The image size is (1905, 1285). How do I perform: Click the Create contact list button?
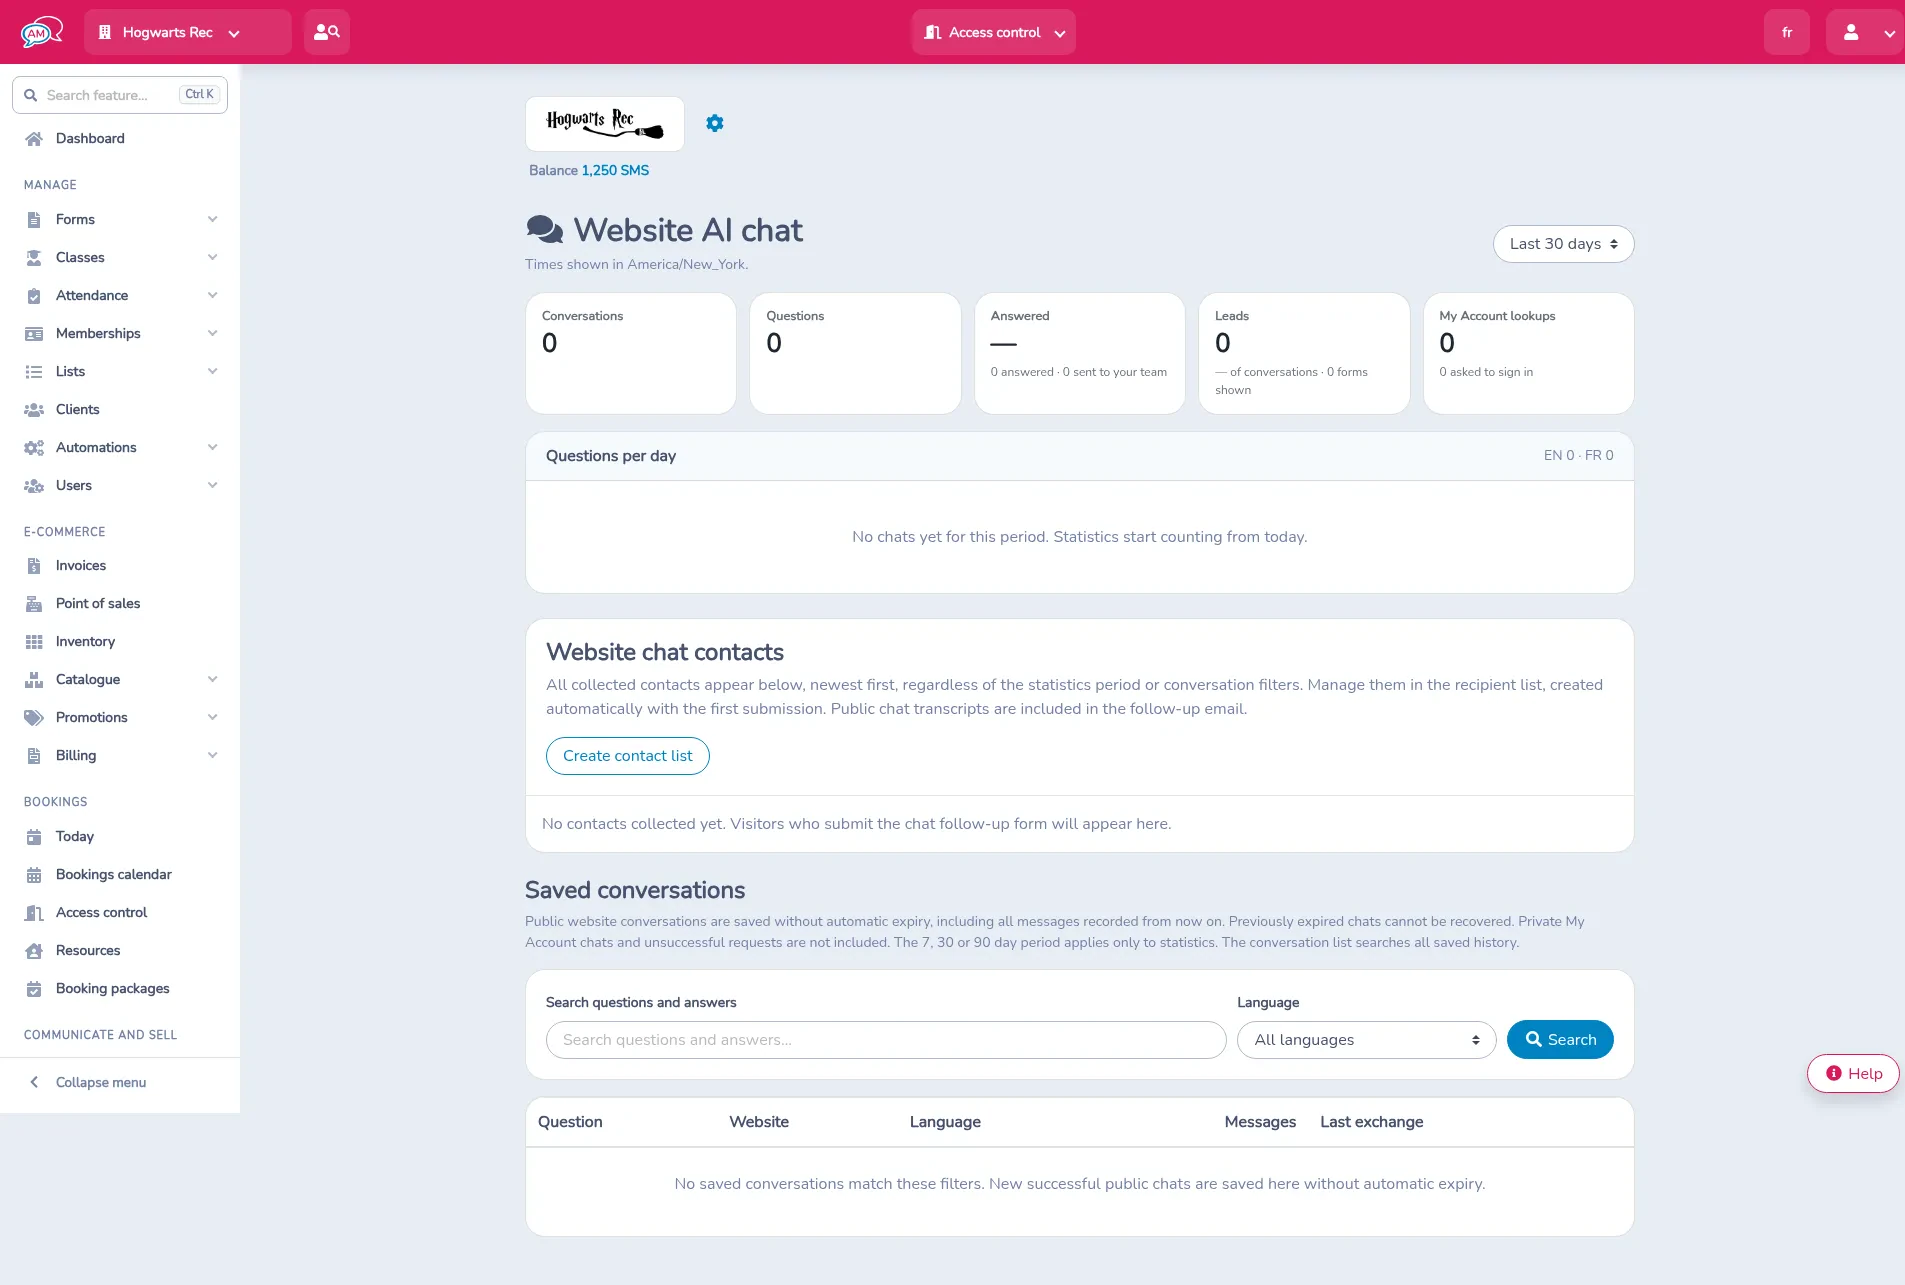[628, 756]
